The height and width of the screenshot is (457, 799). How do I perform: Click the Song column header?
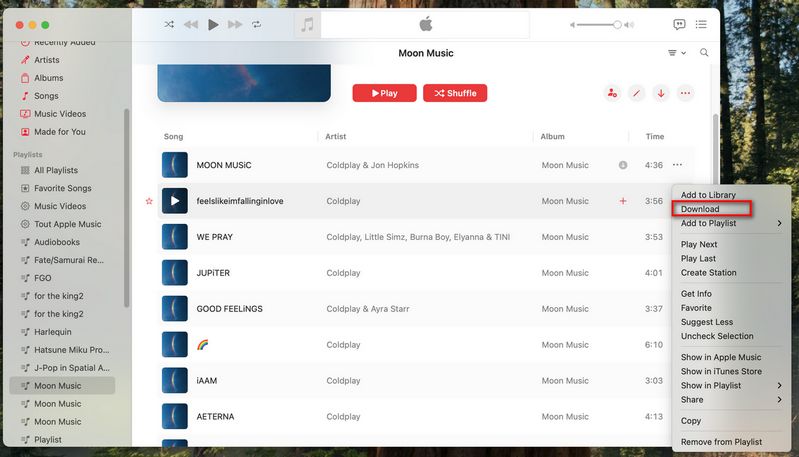173,137
